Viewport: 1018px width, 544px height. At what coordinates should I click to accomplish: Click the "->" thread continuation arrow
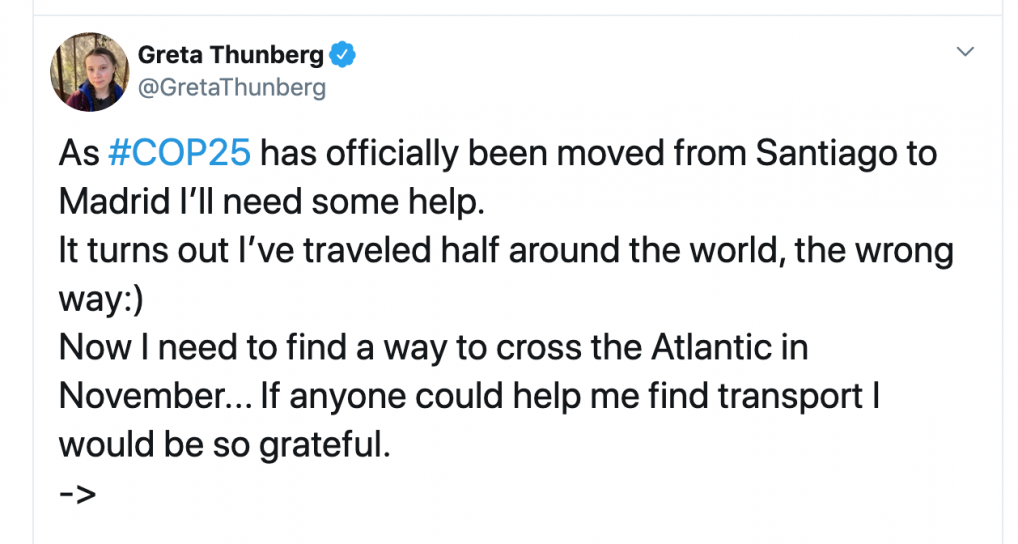click(77, 492)
